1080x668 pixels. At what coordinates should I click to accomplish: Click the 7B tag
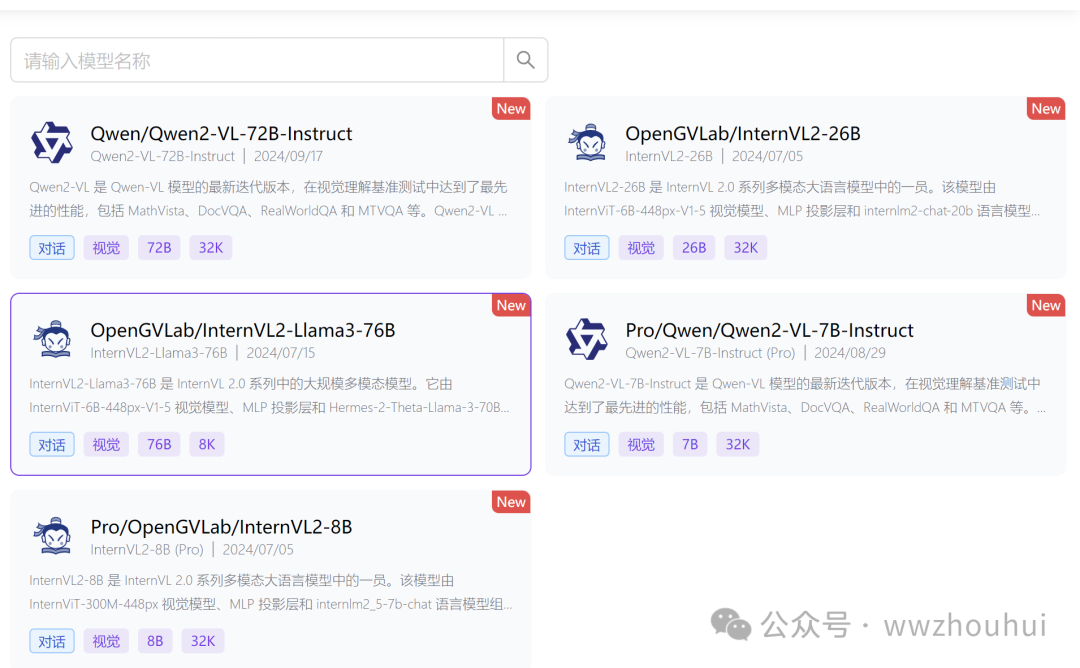pos(690,445)
